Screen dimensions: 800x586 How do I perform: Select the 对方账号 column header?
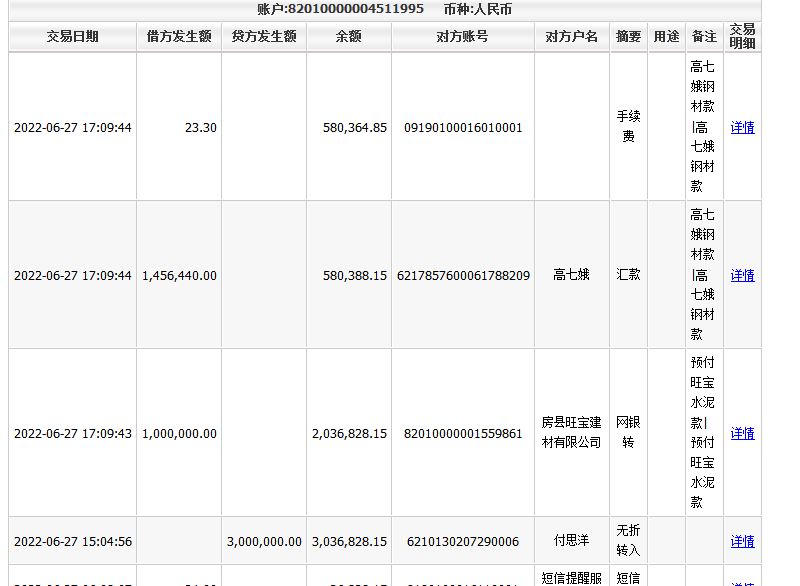click(x=463, y=37)
